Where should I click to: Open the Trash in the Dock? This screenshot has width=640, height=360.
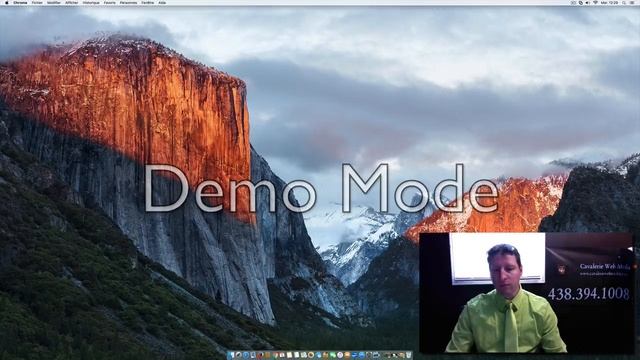pyautogui.click(x=409, y=356)
